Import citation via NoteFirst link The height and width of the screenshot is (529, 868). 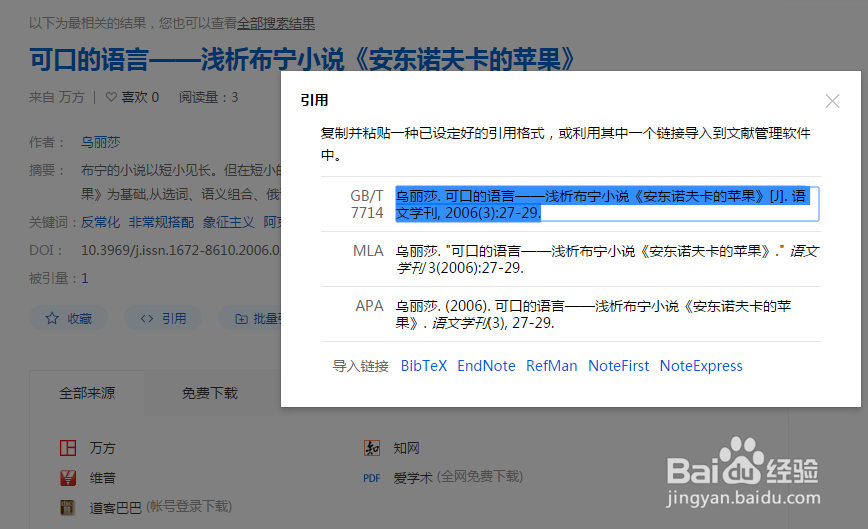click(618, 366)
